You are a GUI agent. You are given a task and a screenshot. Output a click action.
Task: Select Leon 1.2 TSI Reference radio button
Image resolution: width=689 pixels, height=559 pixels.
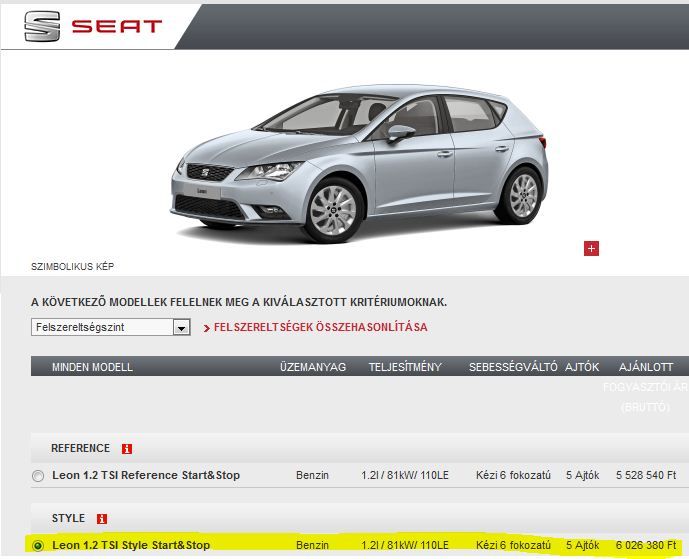coord(38,476)
